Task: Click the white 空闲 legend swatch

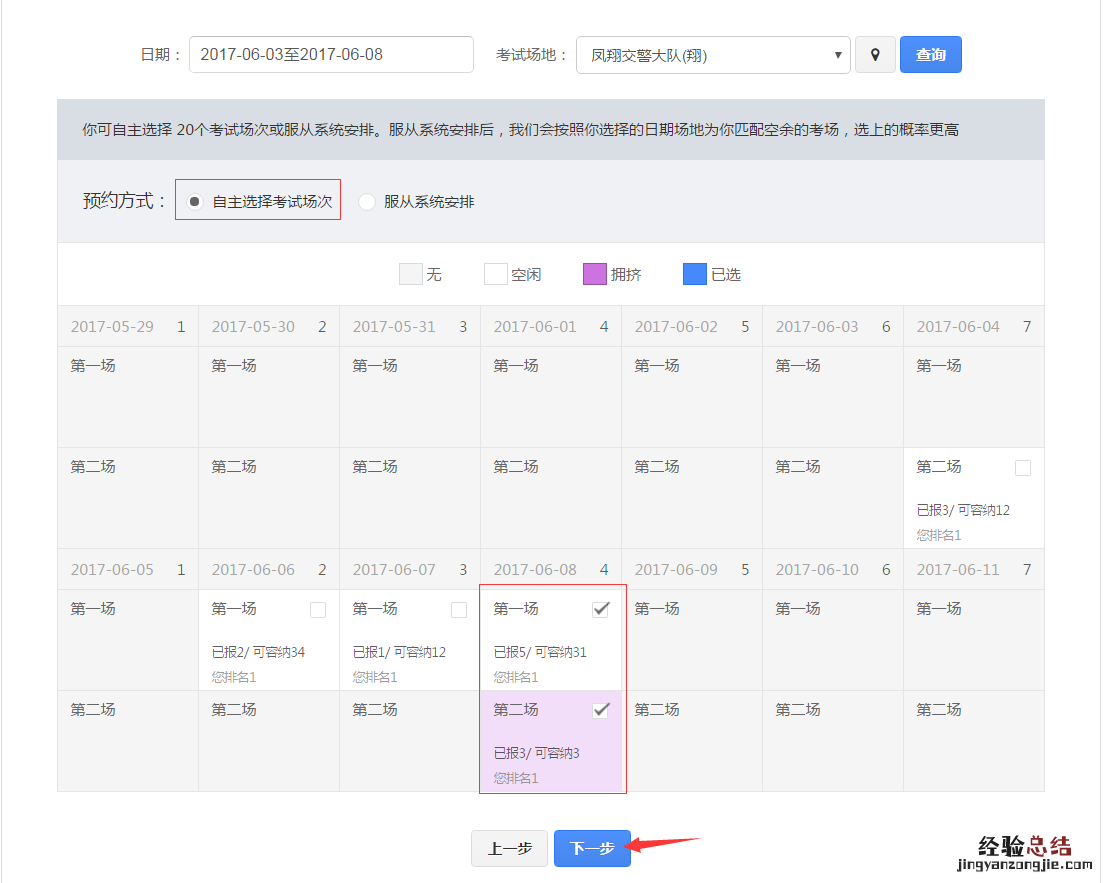Action: (x=495, y=274)
